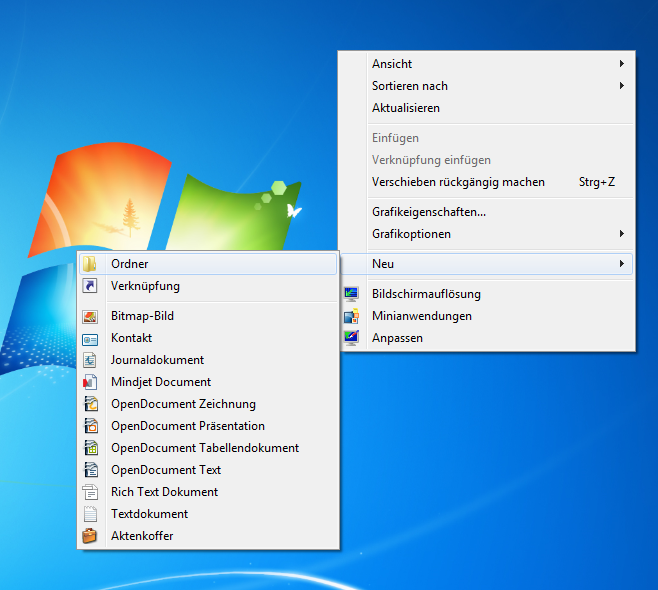Open the Grafikoptionen submenu
The height and width of the screenshot is (590, 658).
(622, 234)
